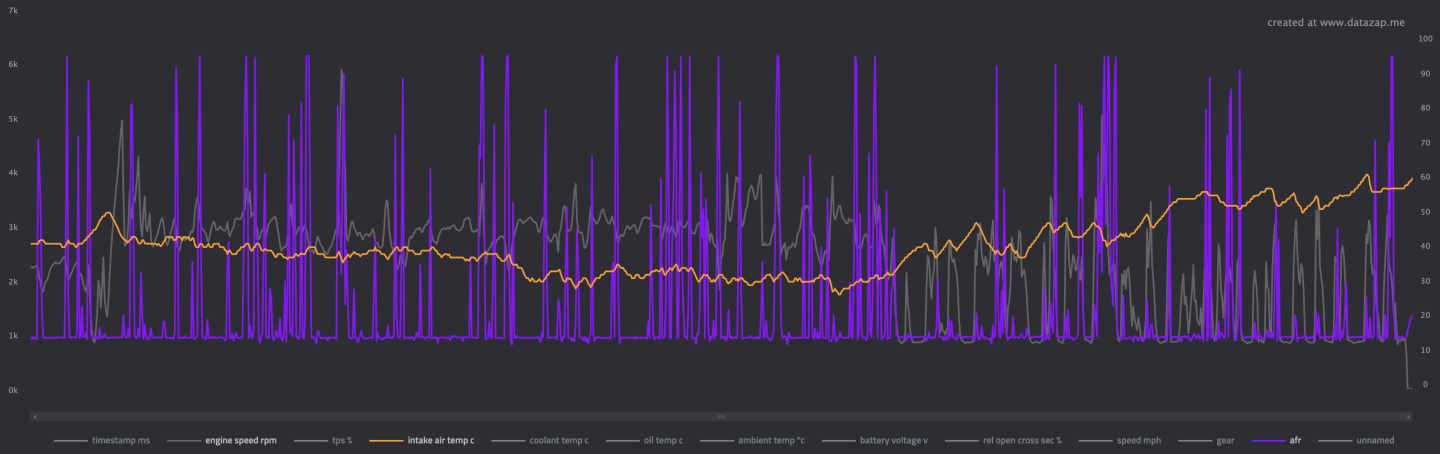Click the 30 right axis label
This screenshot has height=454, width=1440.
point(1425,281)
